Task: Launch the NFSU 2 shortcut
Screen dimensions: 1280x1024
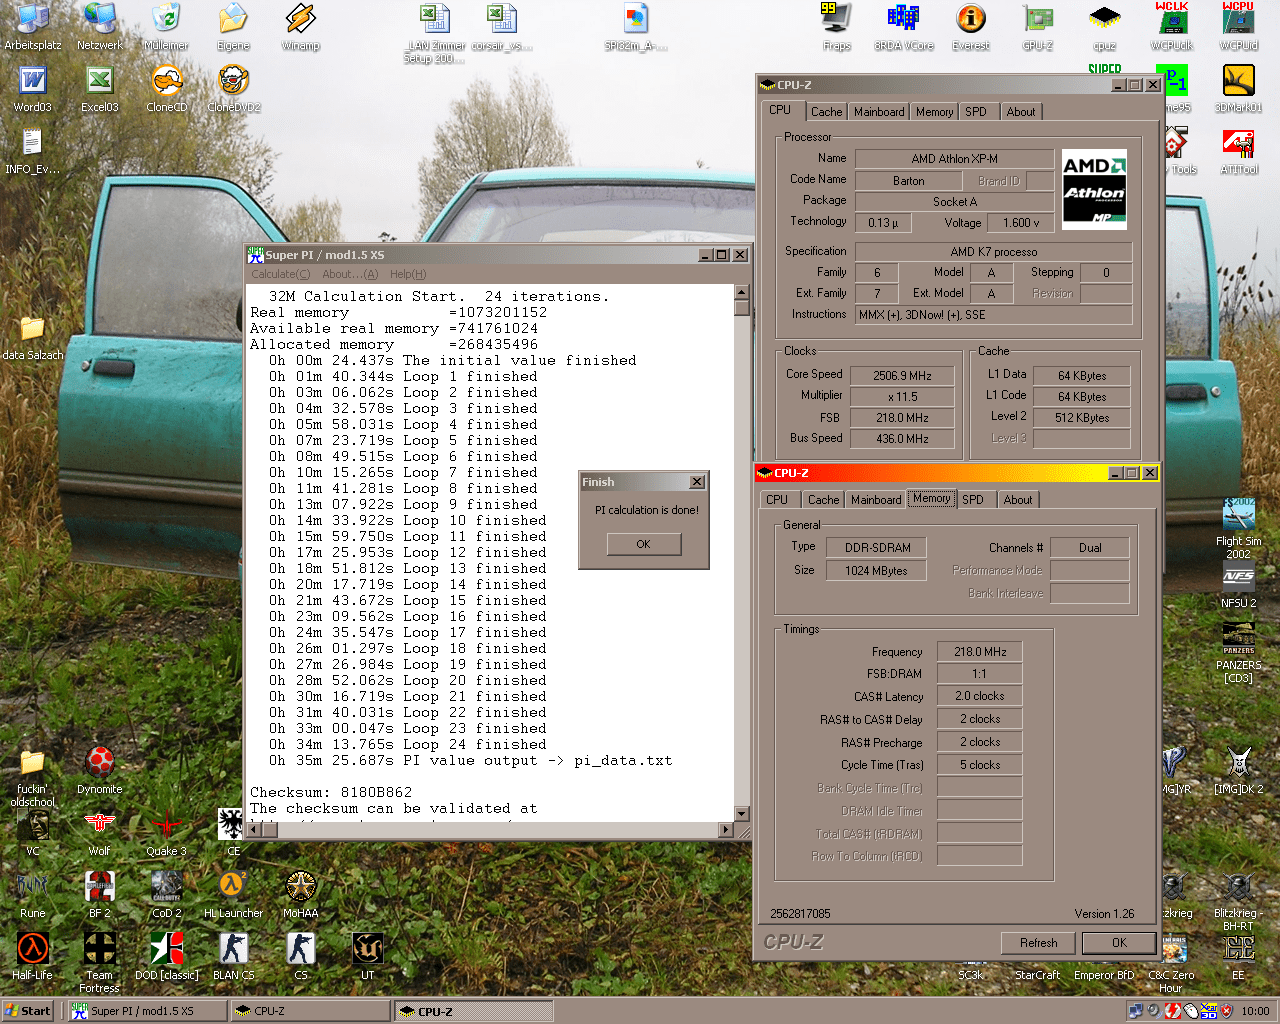Action: click(x=1238, y=586)
